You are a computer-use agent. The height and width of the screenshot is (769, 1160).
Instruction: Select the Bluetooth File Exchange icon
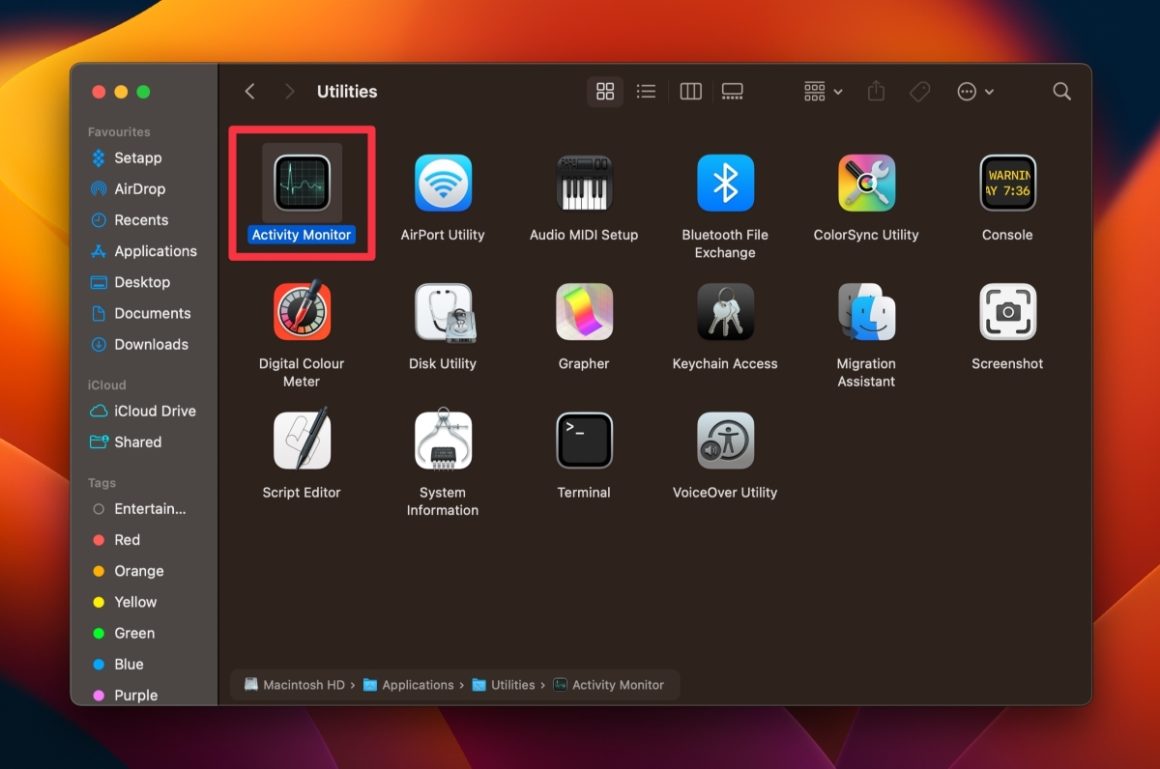[x=724, y=182]
